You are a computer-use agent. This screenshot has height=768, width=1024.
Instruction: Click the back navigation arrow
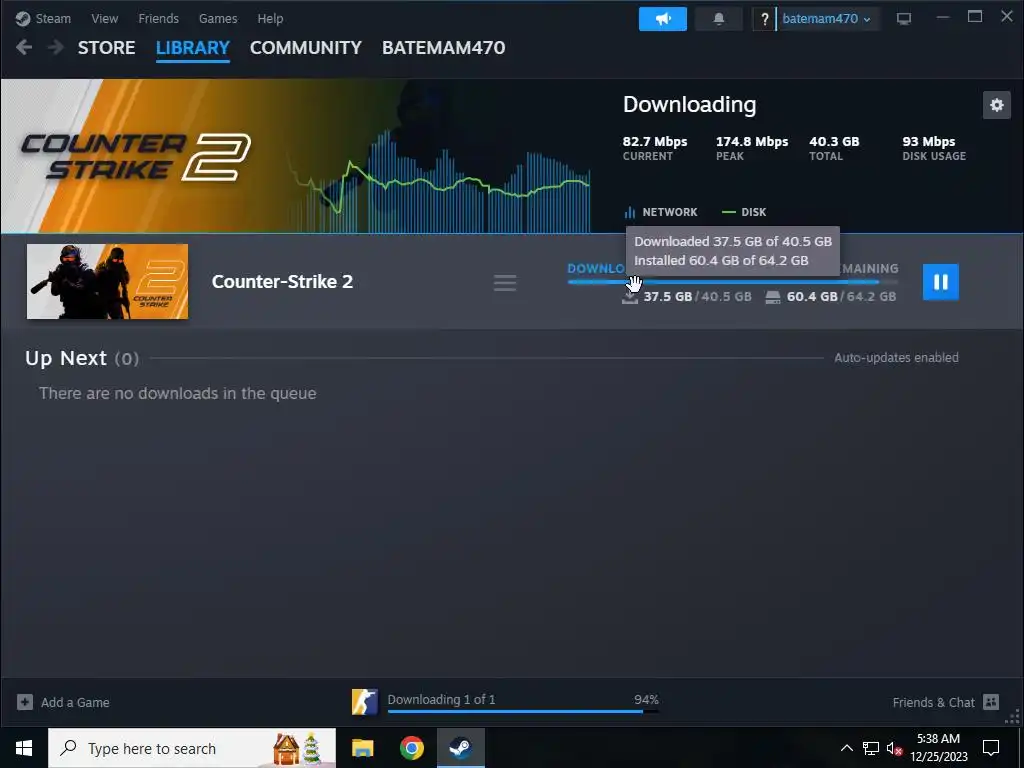(x=24, y=47)
